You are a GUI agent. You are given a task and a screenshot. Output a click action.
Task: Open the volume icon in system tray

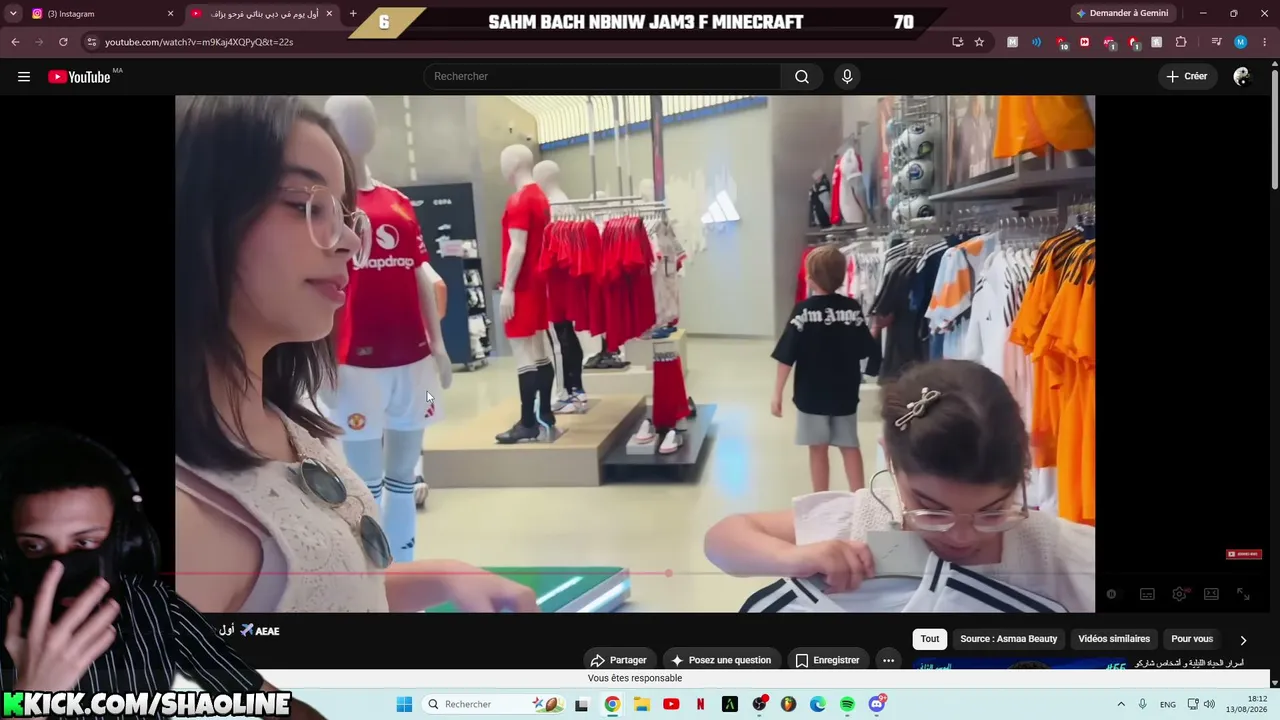1208,704
